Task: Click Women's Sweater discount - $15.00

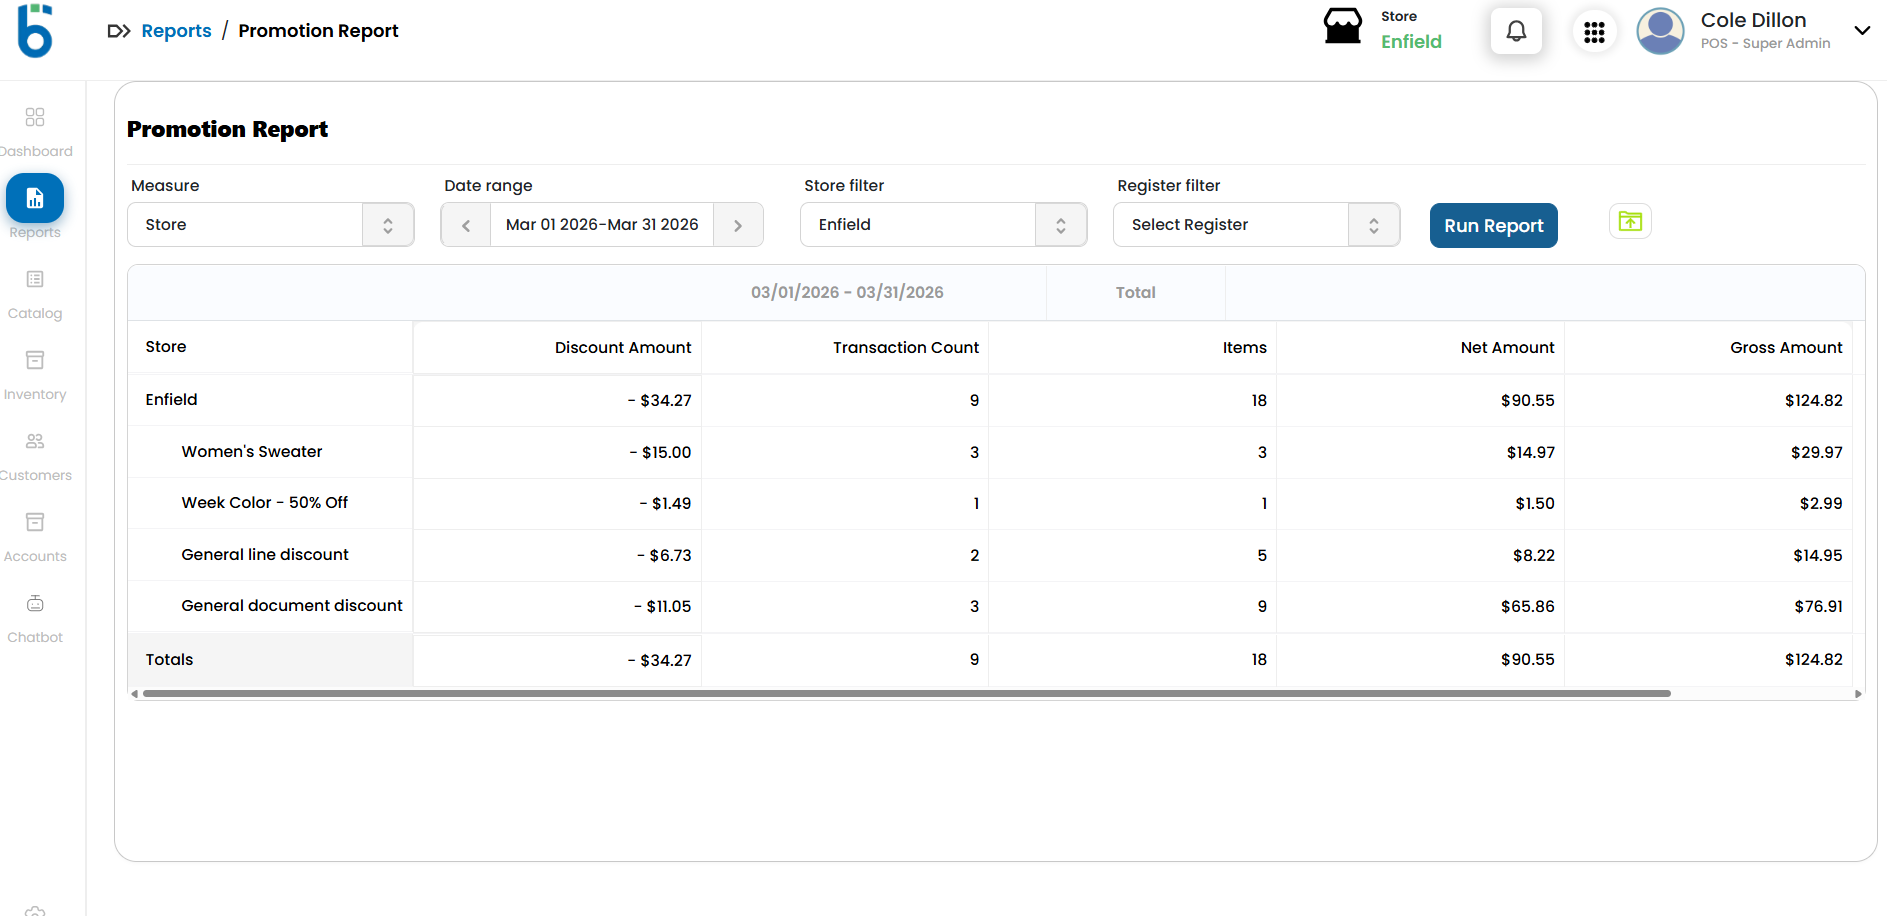Action: coord(660,452)
